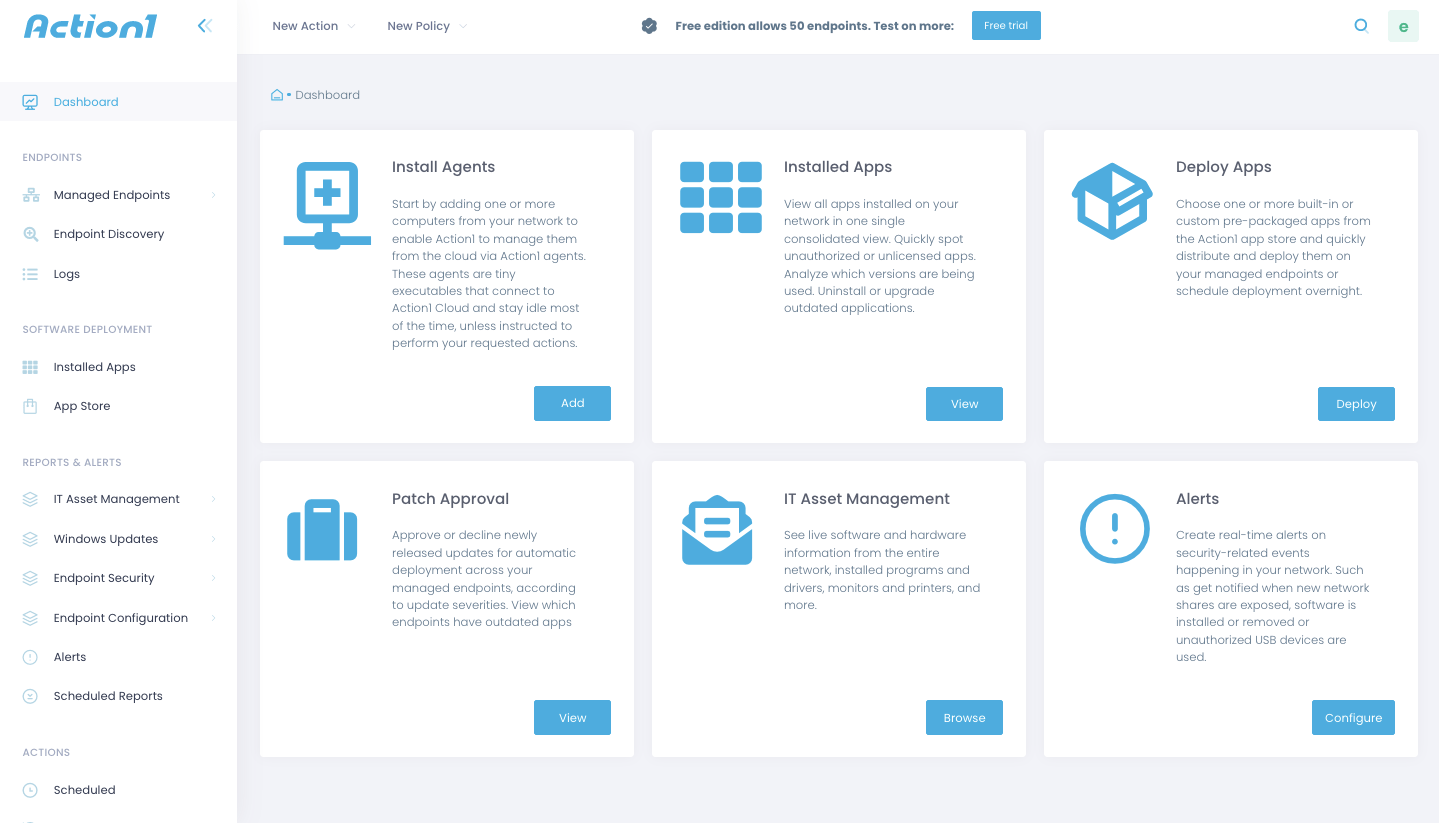
Task: Expand Endpoint Configuration chevron
Action: click(213, 618)
